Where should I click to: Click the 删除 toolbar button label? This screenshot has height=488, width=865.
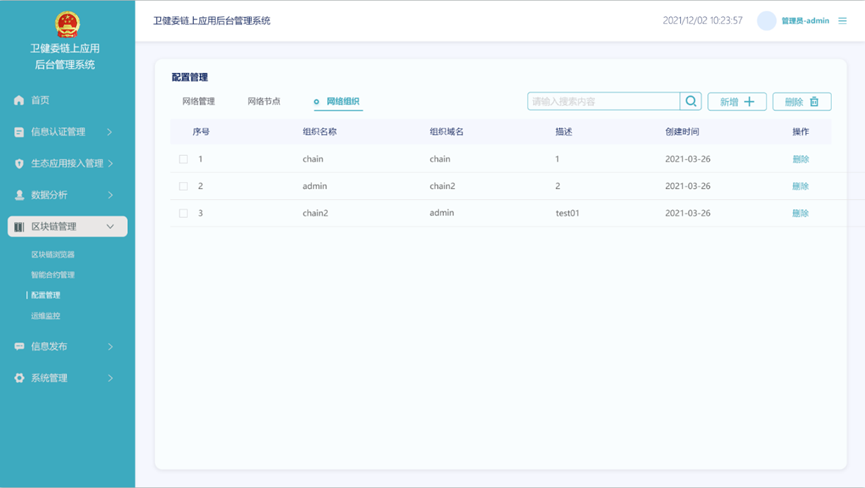(794, 101)
